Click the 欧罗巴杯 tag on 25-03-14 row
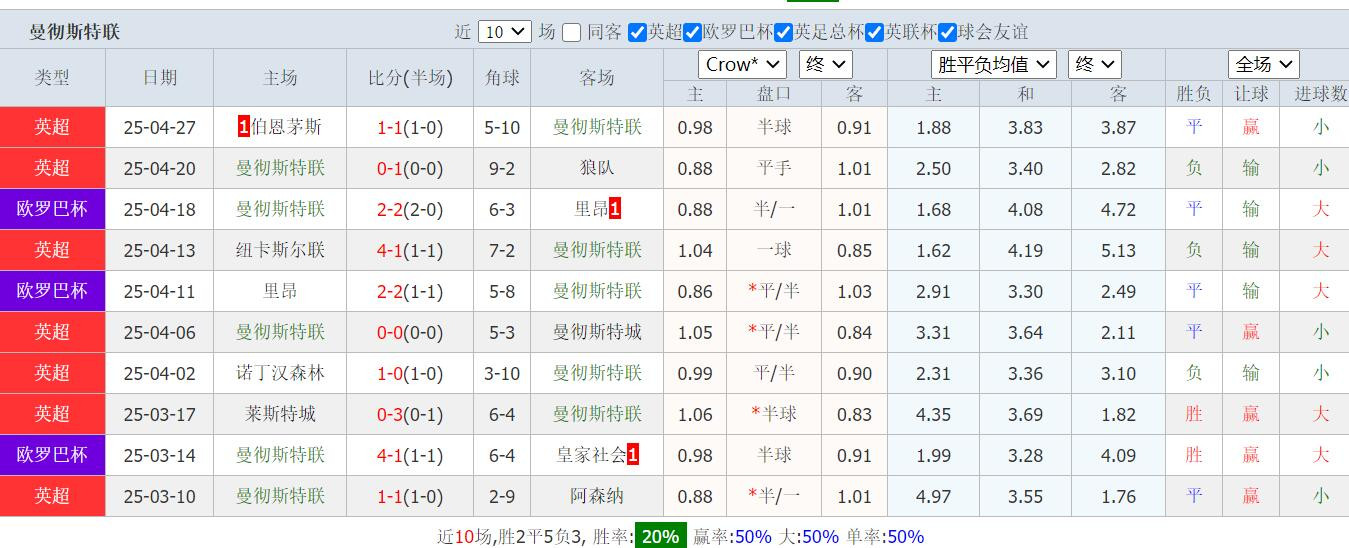 coord(52,455)
